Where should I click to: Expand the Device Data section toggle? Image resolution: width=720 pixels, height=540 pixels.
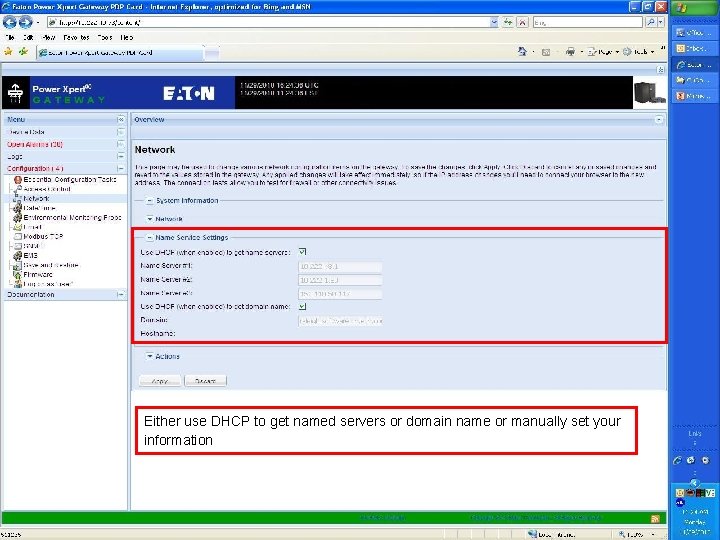click(121, 132)
